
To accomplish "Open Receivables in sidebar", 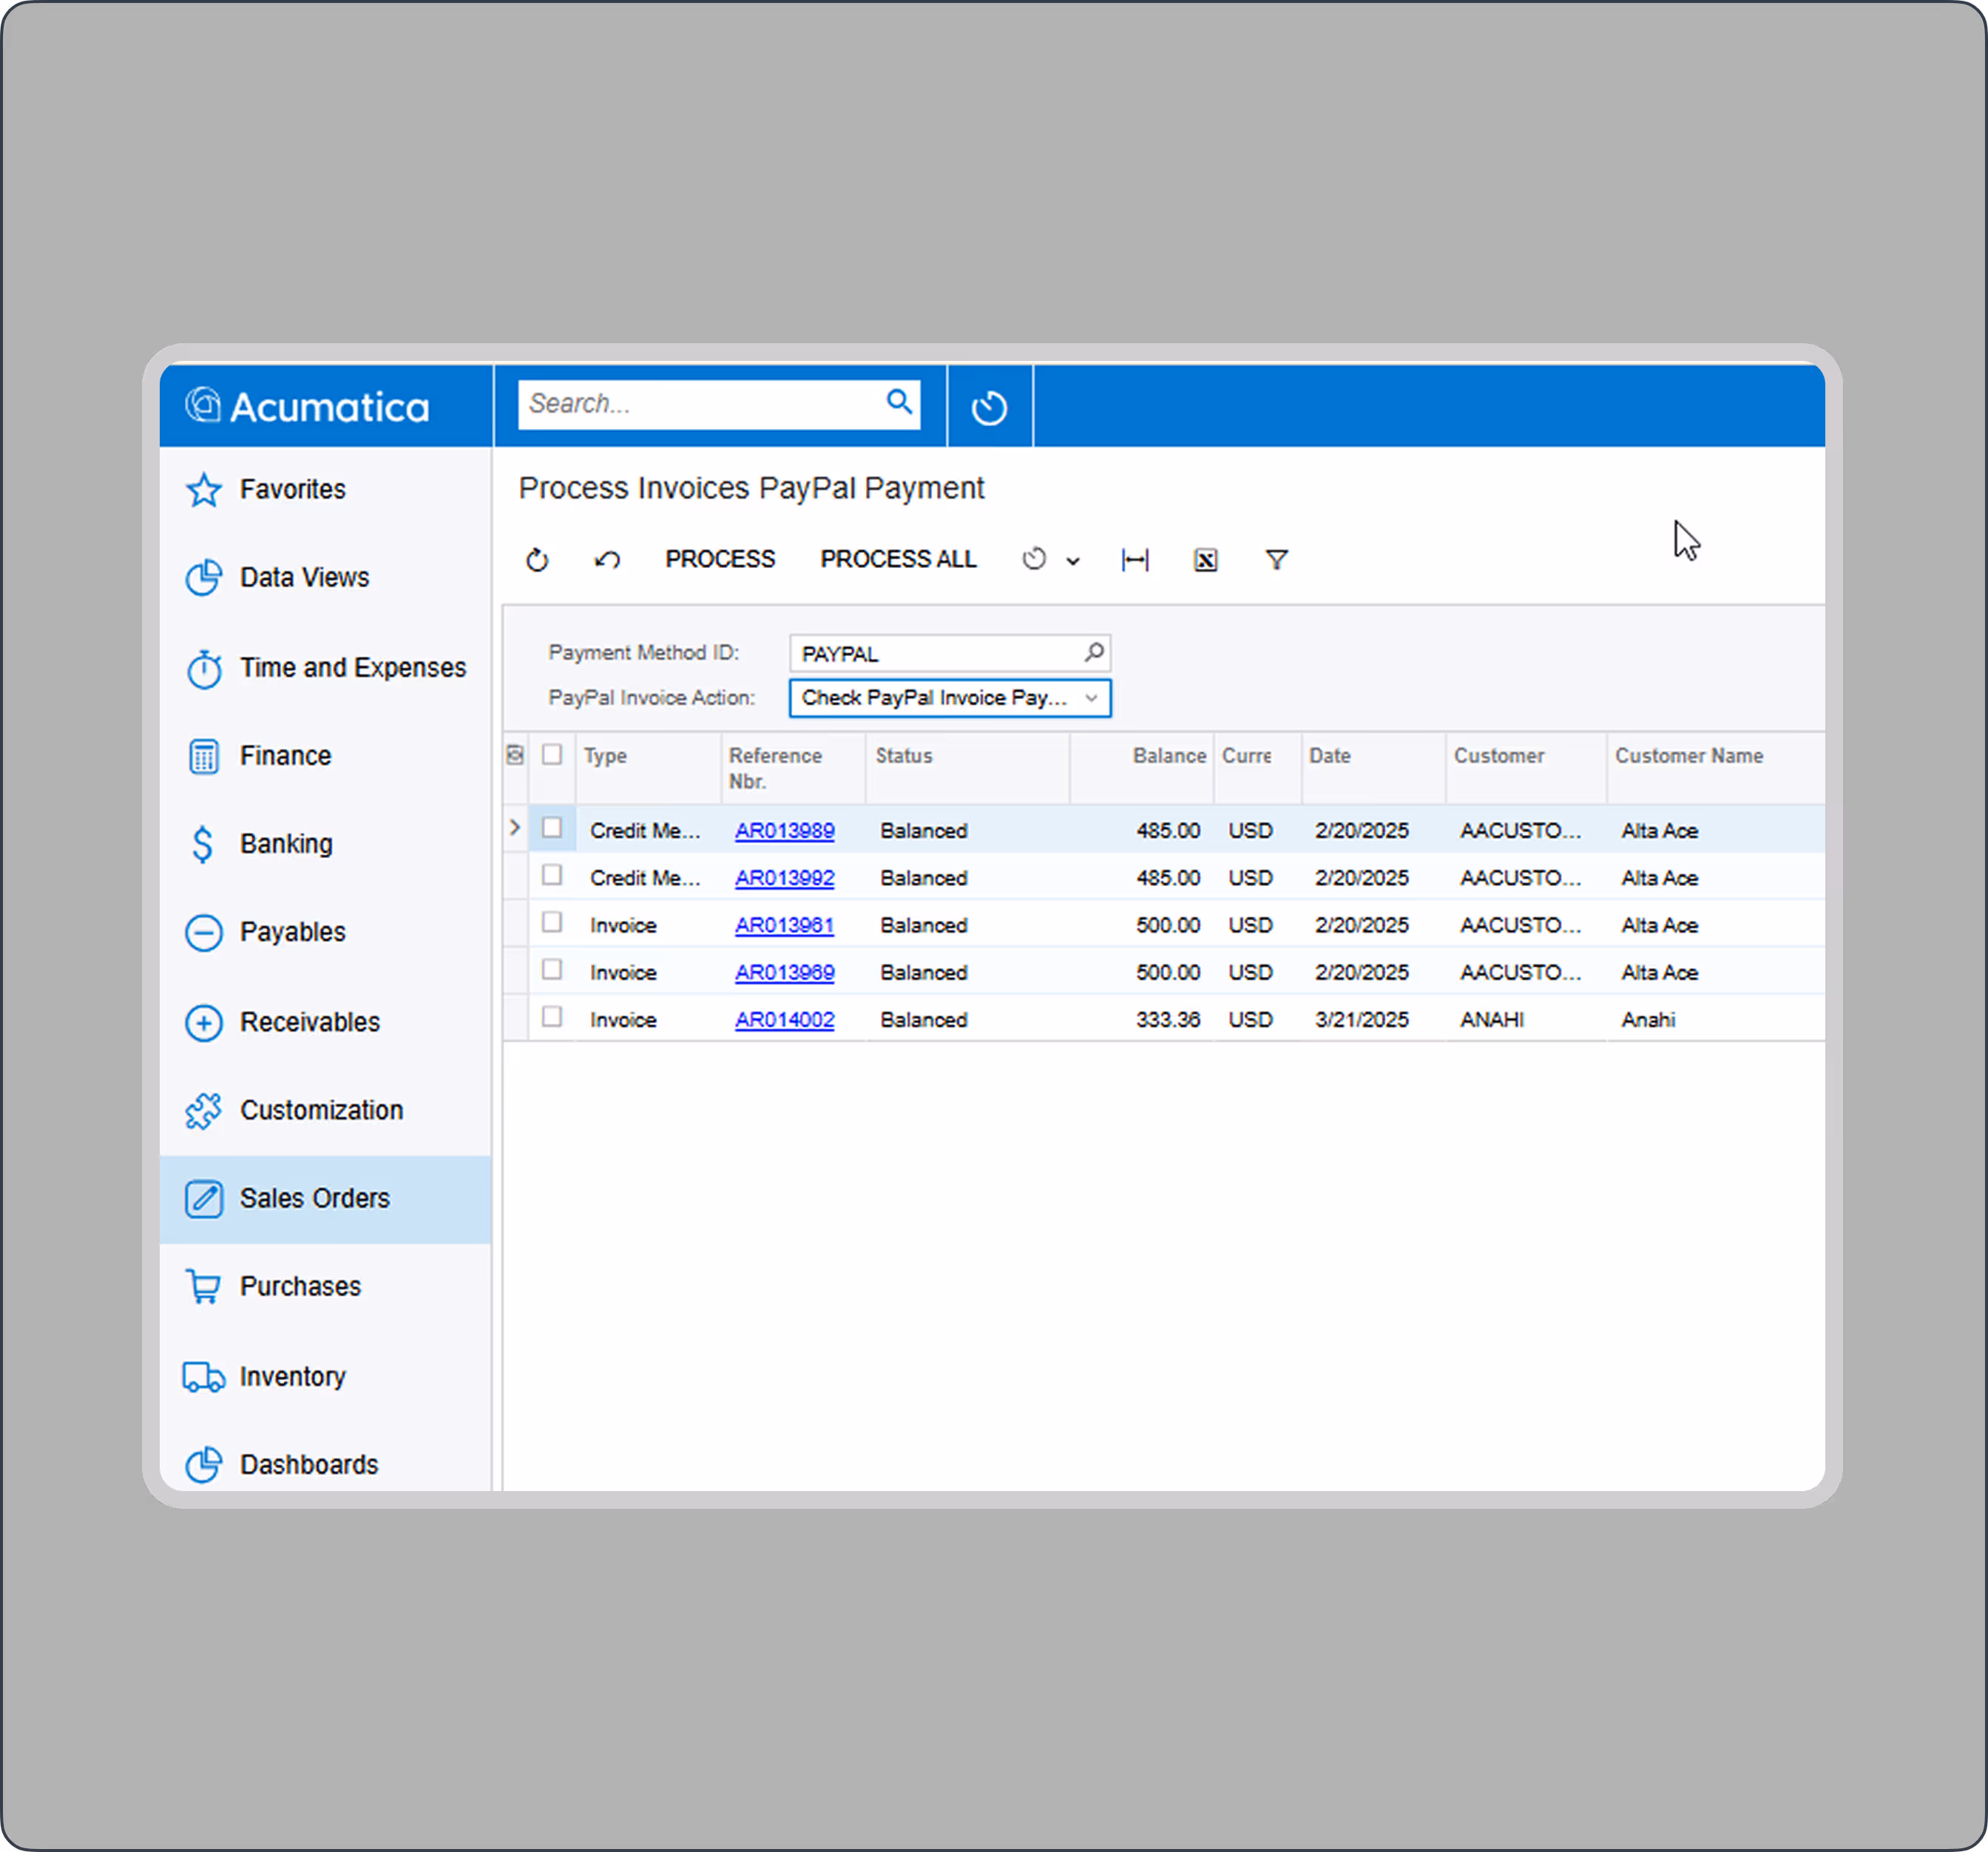I will coord(310,1022).
